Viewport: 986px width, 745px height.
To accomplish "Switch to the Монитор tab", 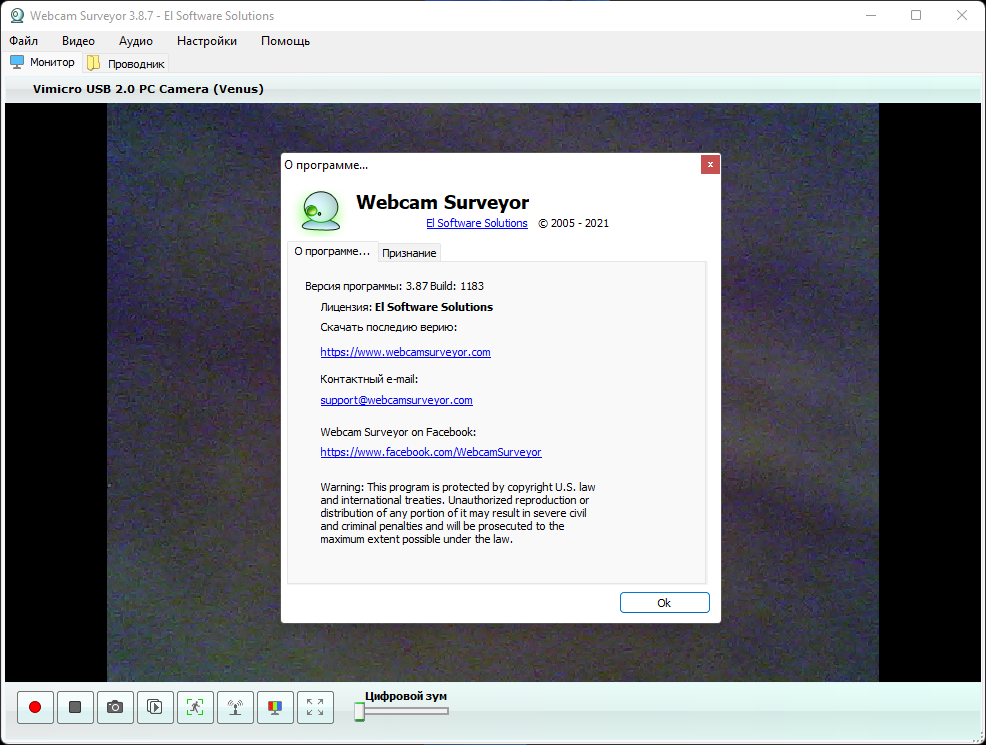I will point(43,62).
